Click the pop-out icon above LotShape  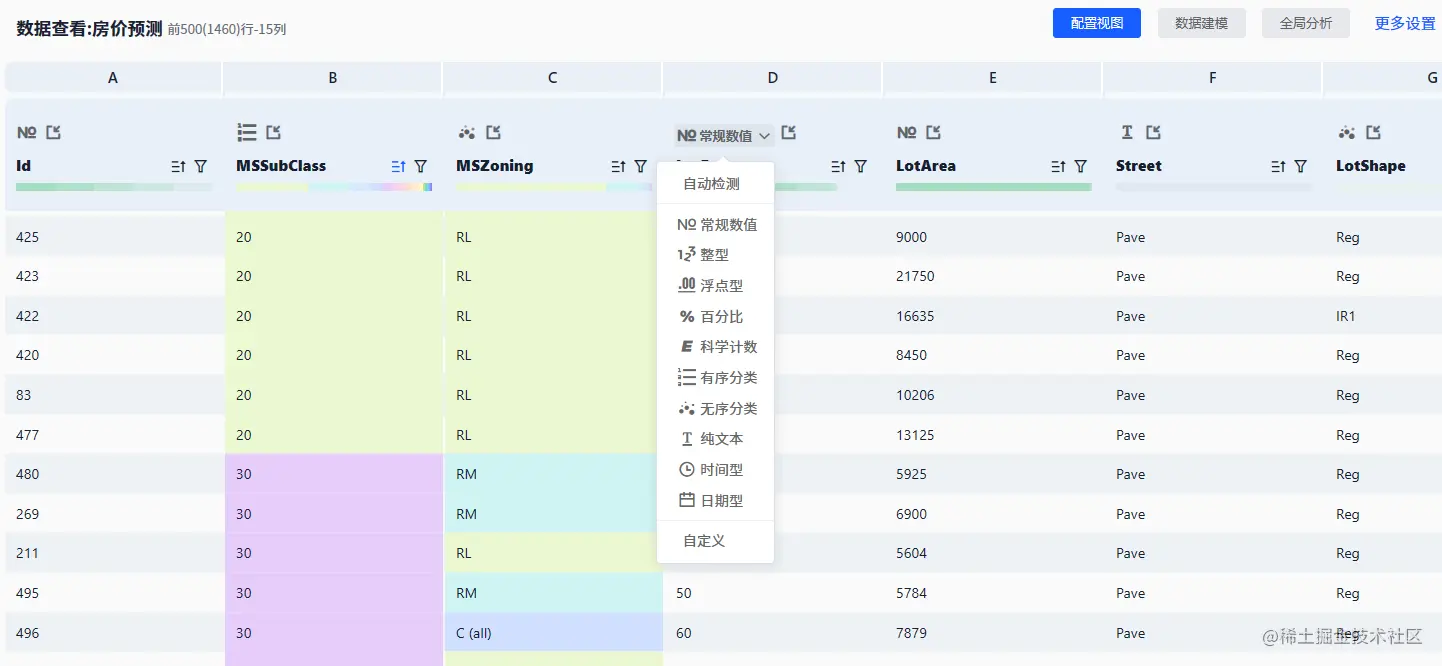pos(1373,132)
